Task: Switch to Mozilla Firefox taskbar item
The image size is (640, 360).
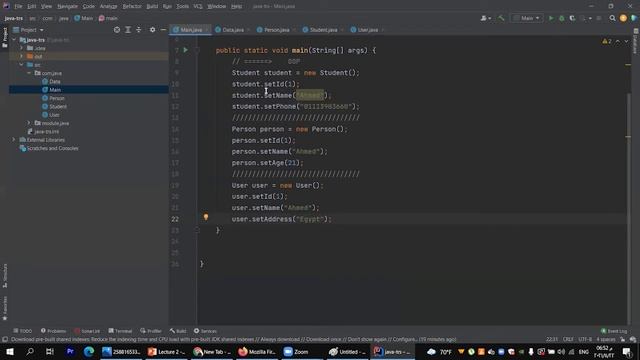Action: [256, 351]
